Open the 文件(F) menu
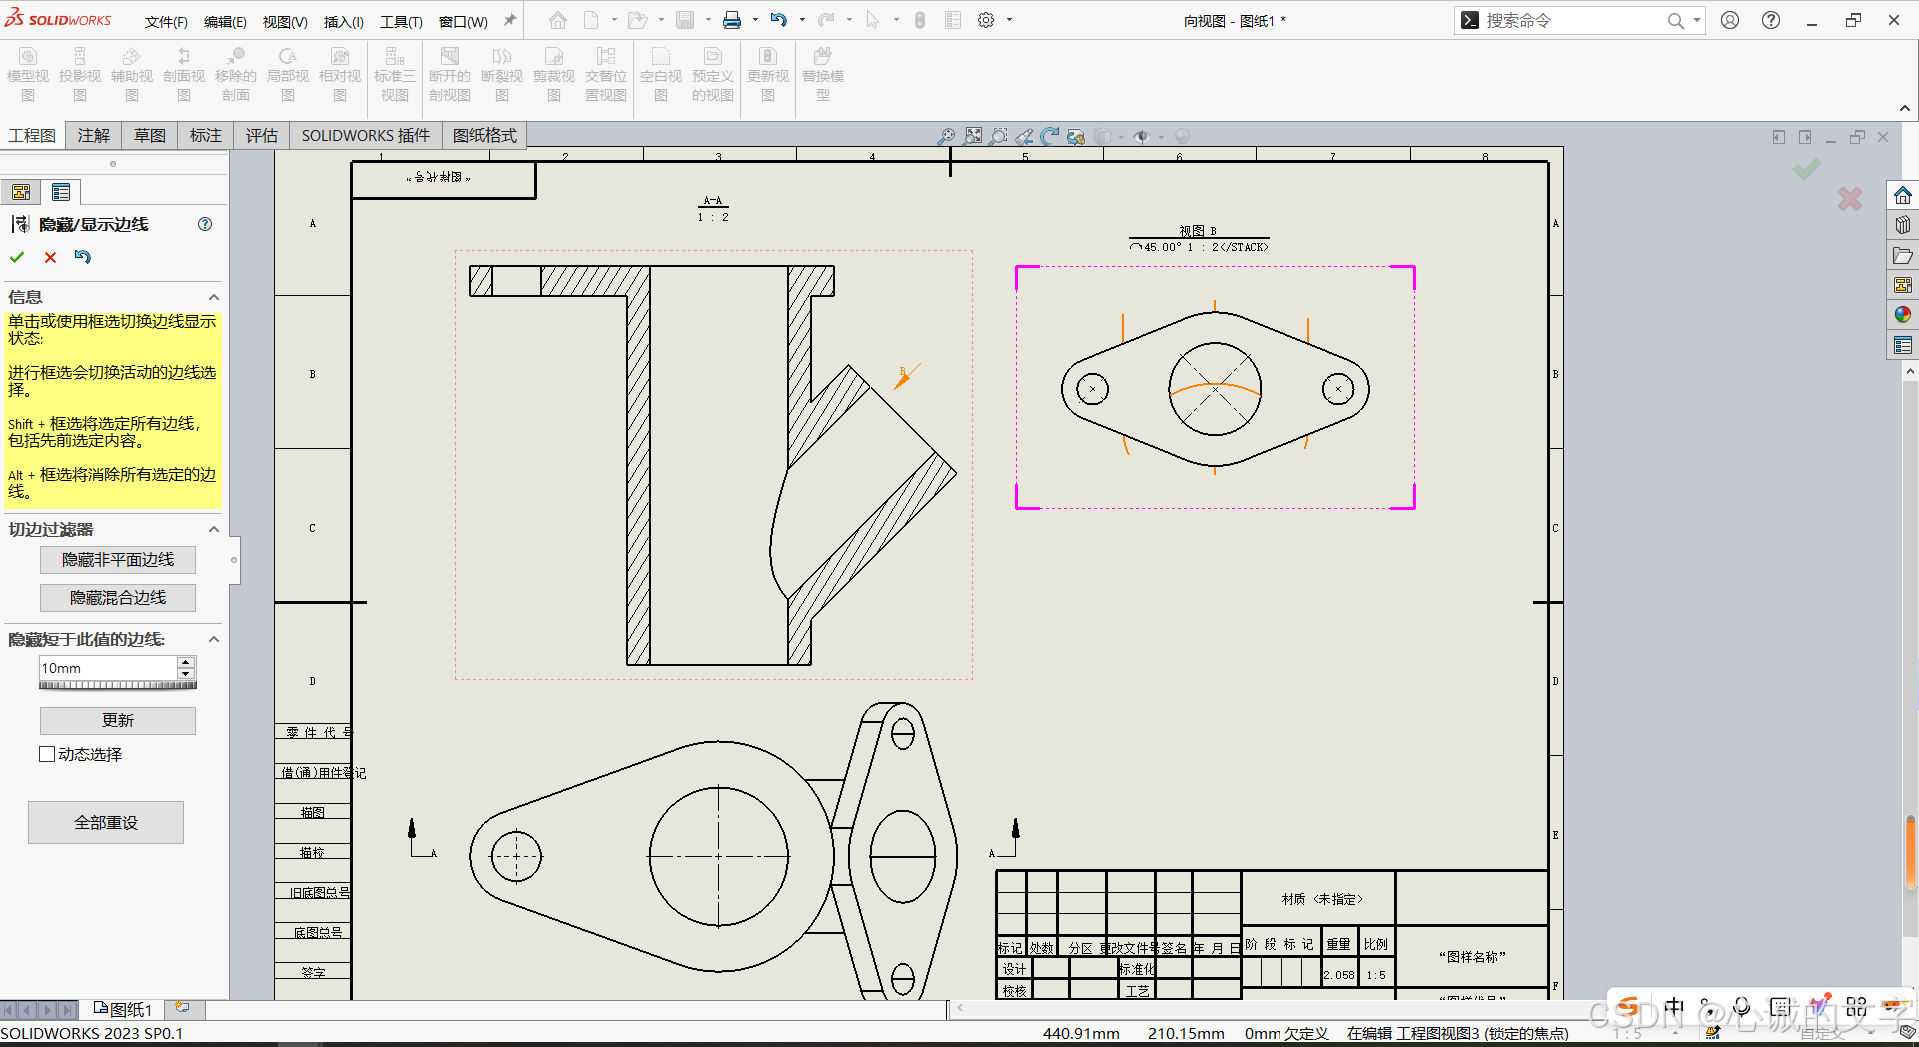Viewport: 1919px width, 1047px height. pyautogui.click(x=166, y=21)
